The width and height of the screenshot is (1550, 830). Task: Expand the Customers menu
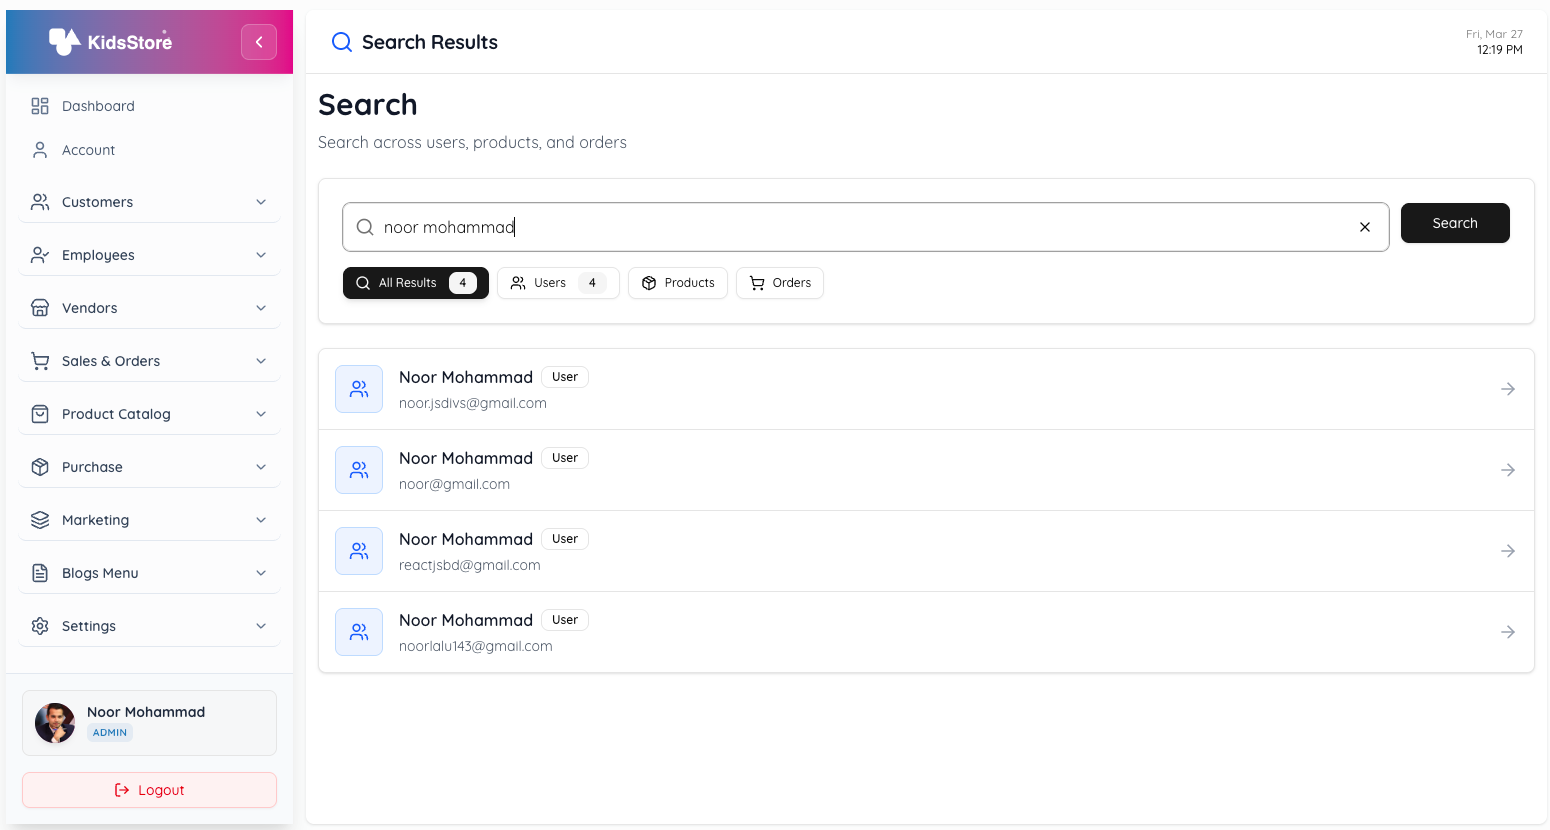tap(148, 201)
